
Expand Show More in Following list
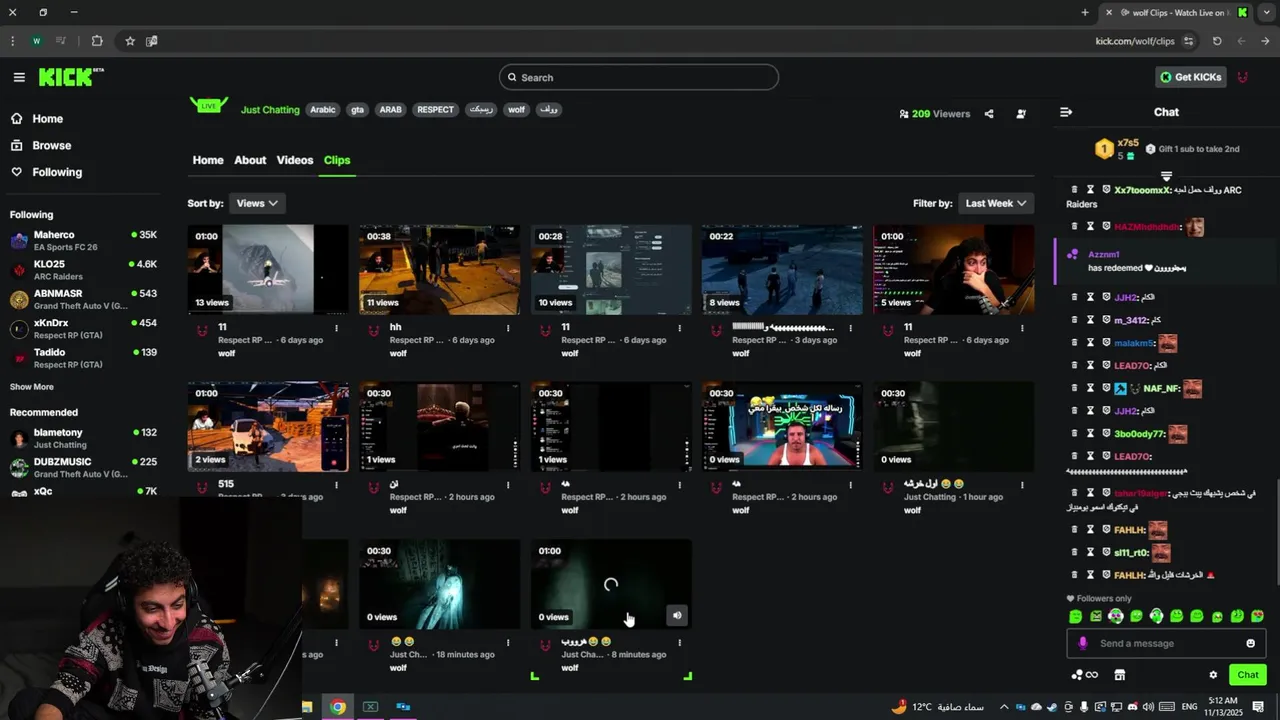32,387
